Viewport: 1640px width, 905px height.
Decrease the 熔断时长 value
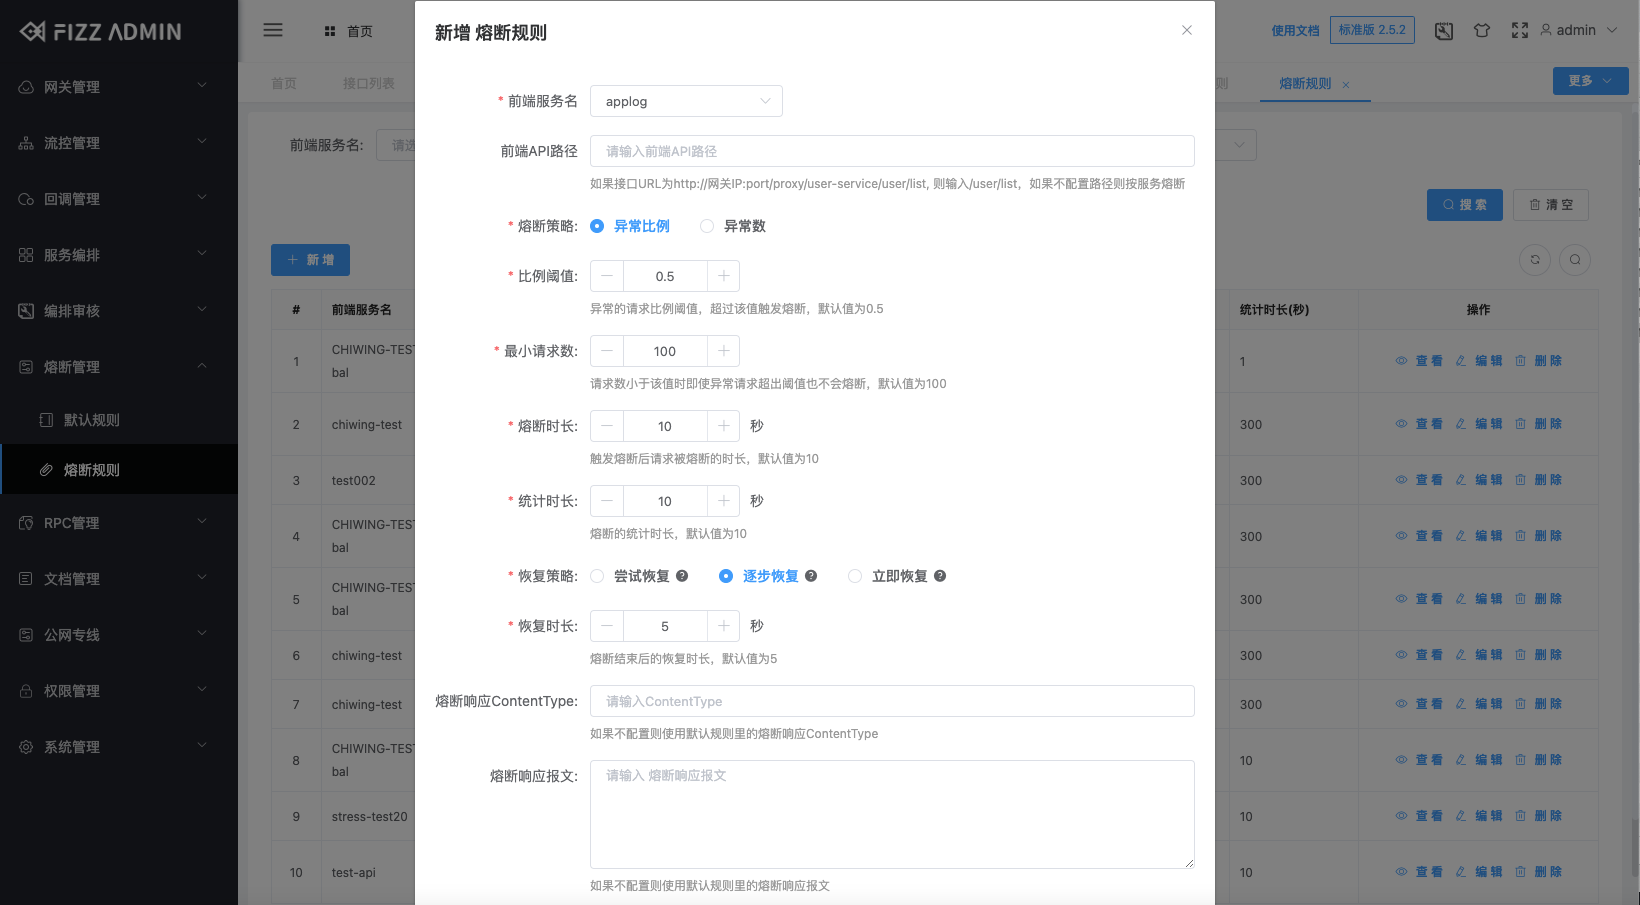coord(607,426)
